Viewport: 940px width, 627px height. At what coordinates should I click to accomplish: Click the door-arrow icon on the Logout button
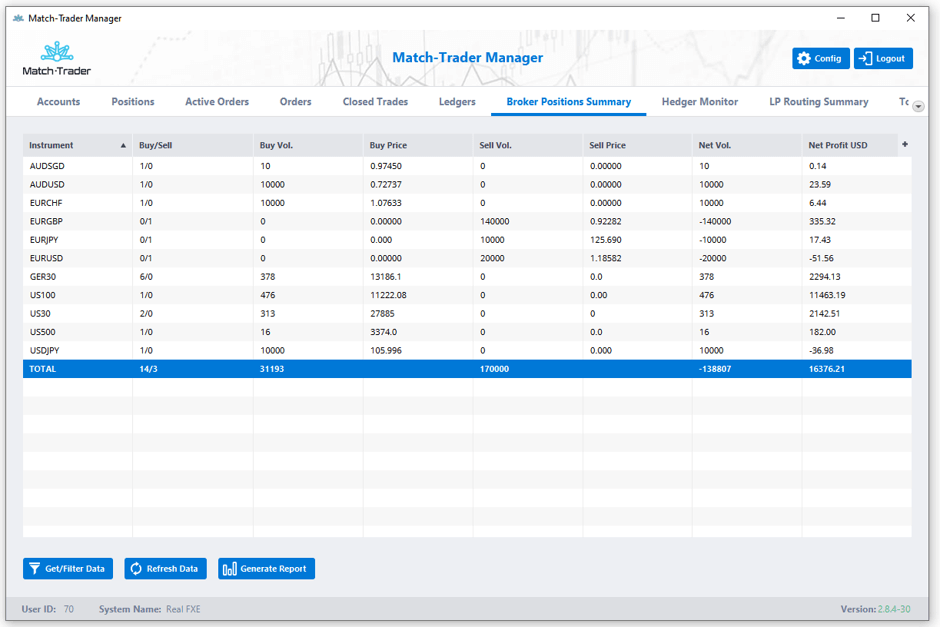tap(866, 58)
